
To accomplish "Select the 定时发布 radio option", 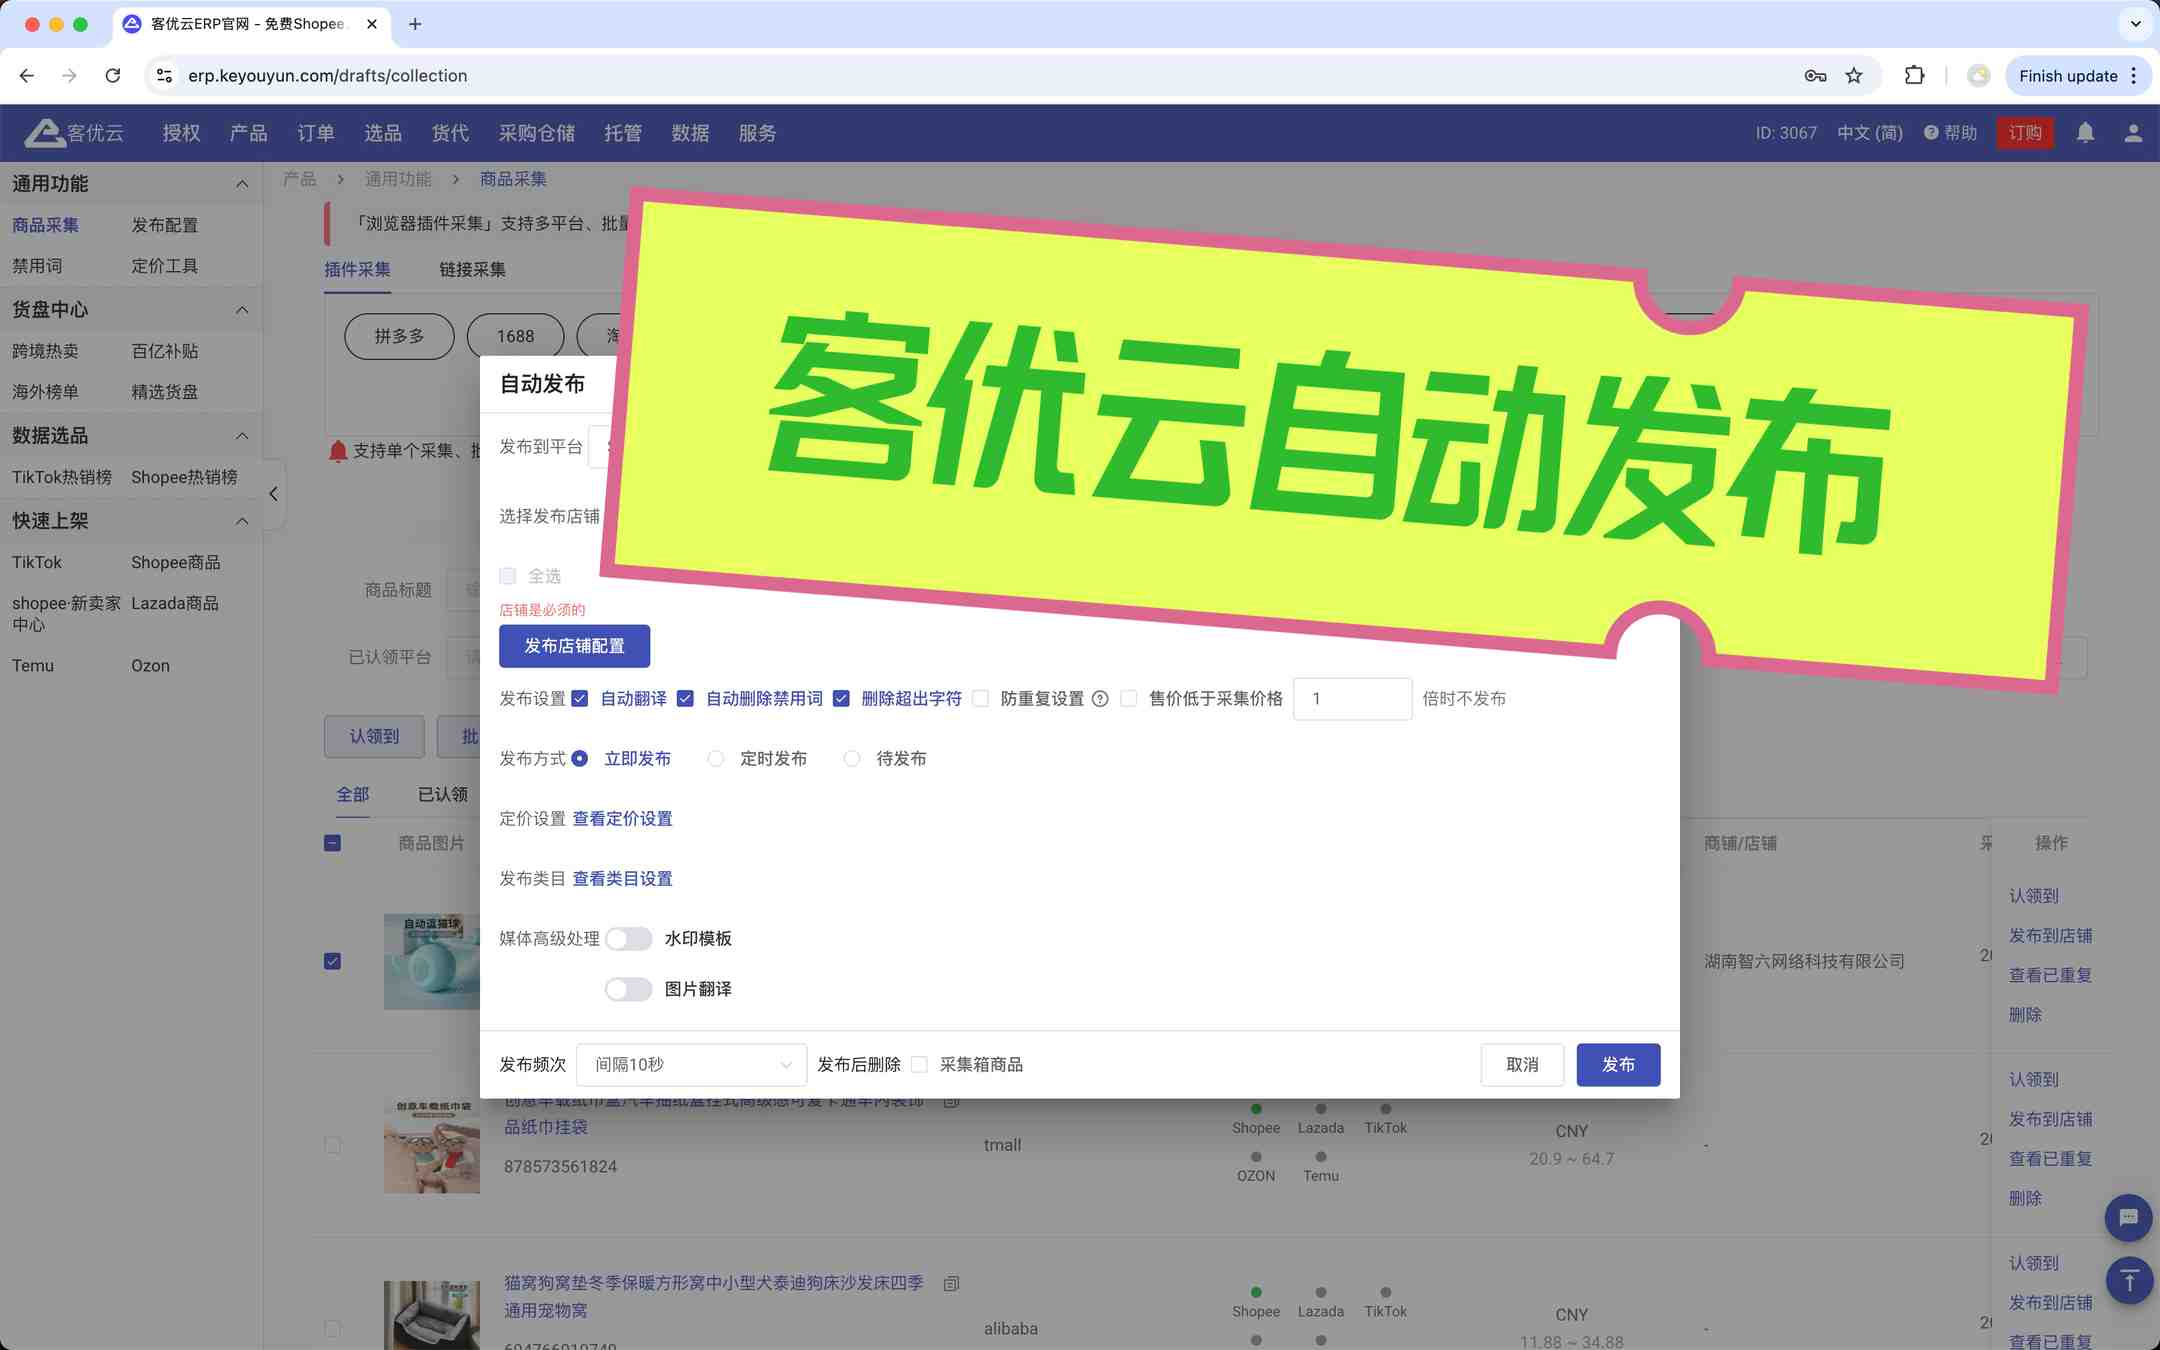I will (x=716, y=759).
